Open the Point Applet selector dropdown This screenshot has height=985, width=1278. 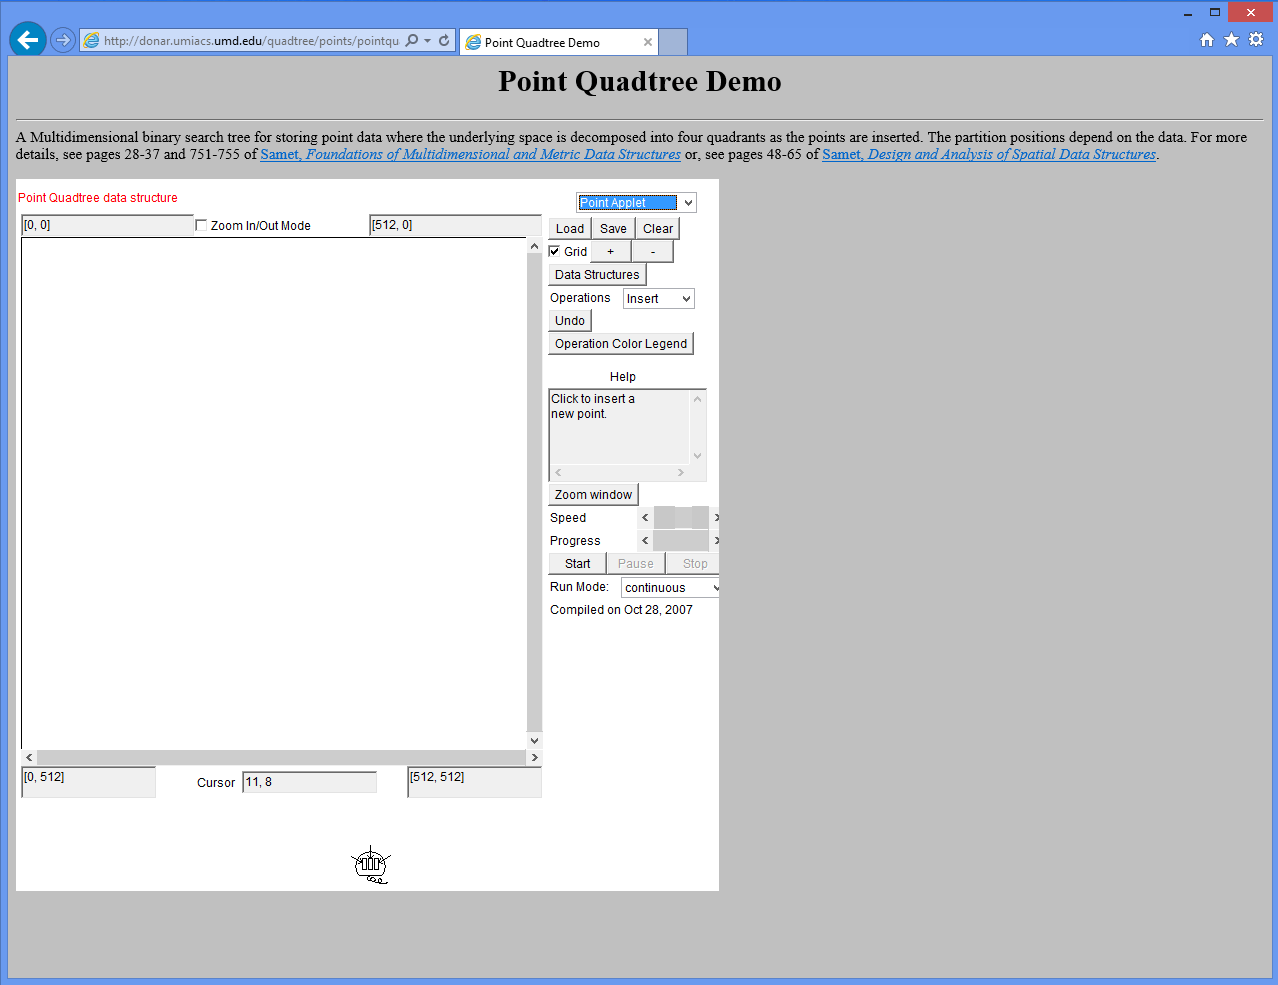pos(636,202)
